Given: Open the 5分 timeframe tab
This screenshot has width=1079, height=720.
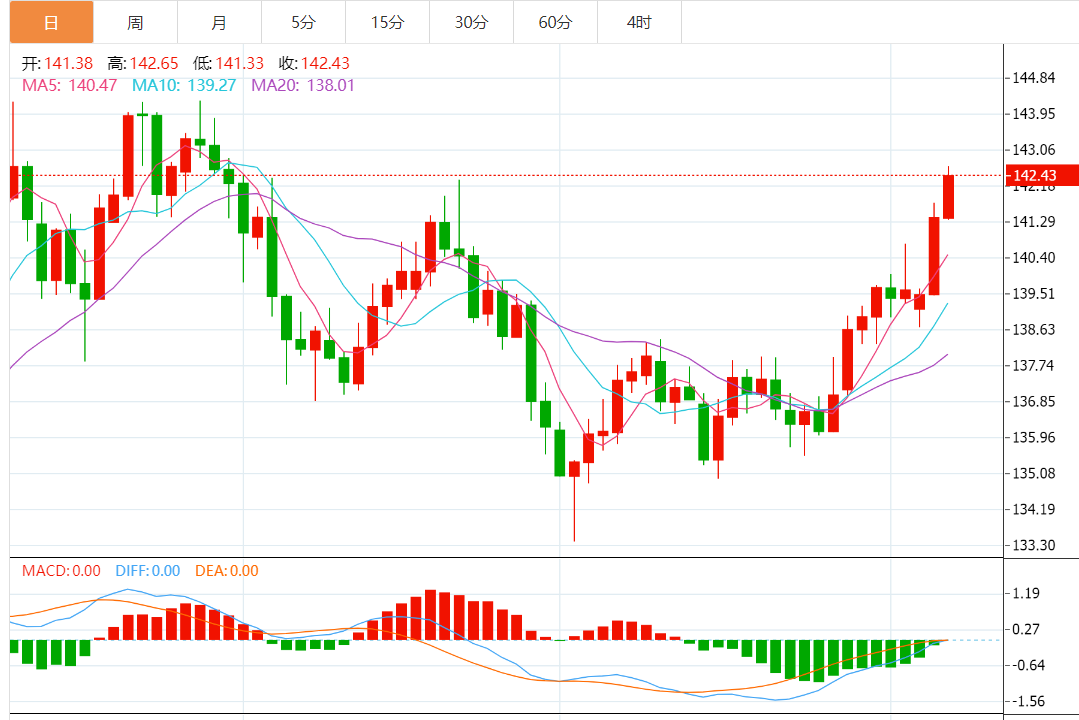Looking at the screenshot, I should [x=303, y=22].
